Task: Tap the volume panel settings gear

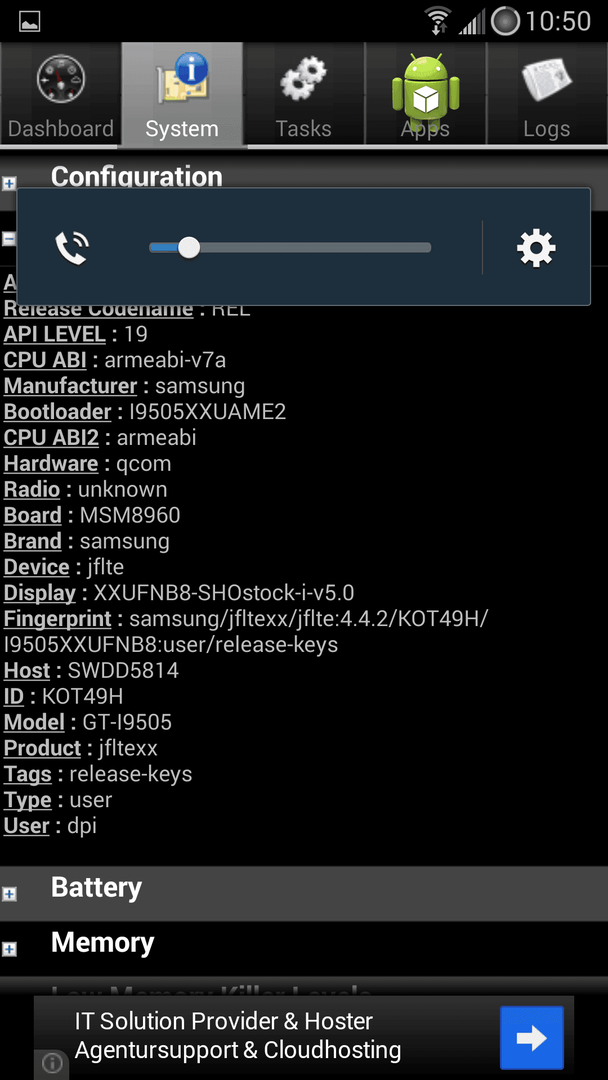Action: pyautogui.click(x=536, y=248)
